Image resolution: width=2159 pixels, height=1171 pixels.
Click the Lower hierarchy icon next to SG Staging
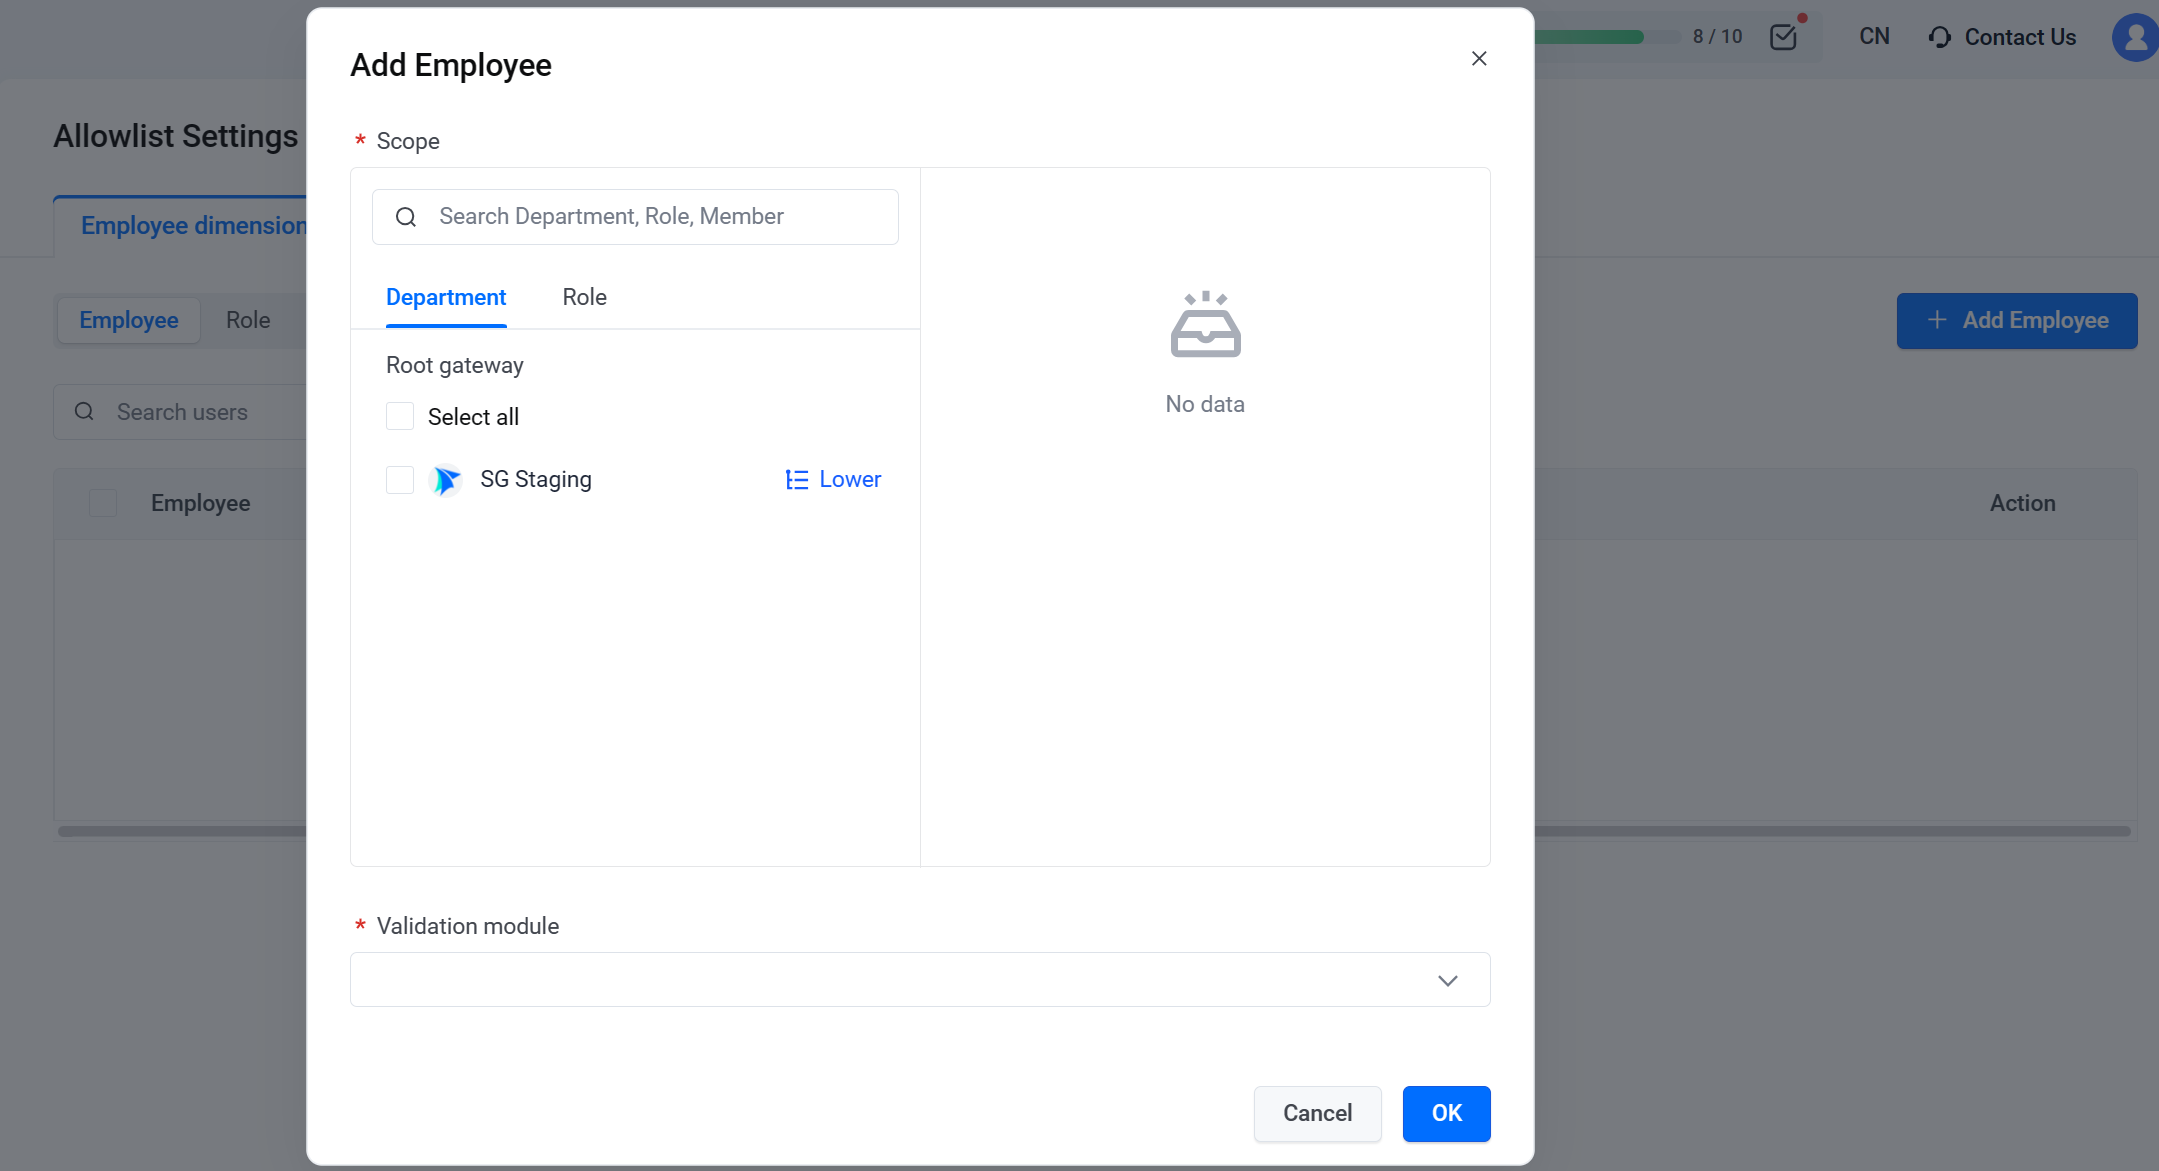796,479
